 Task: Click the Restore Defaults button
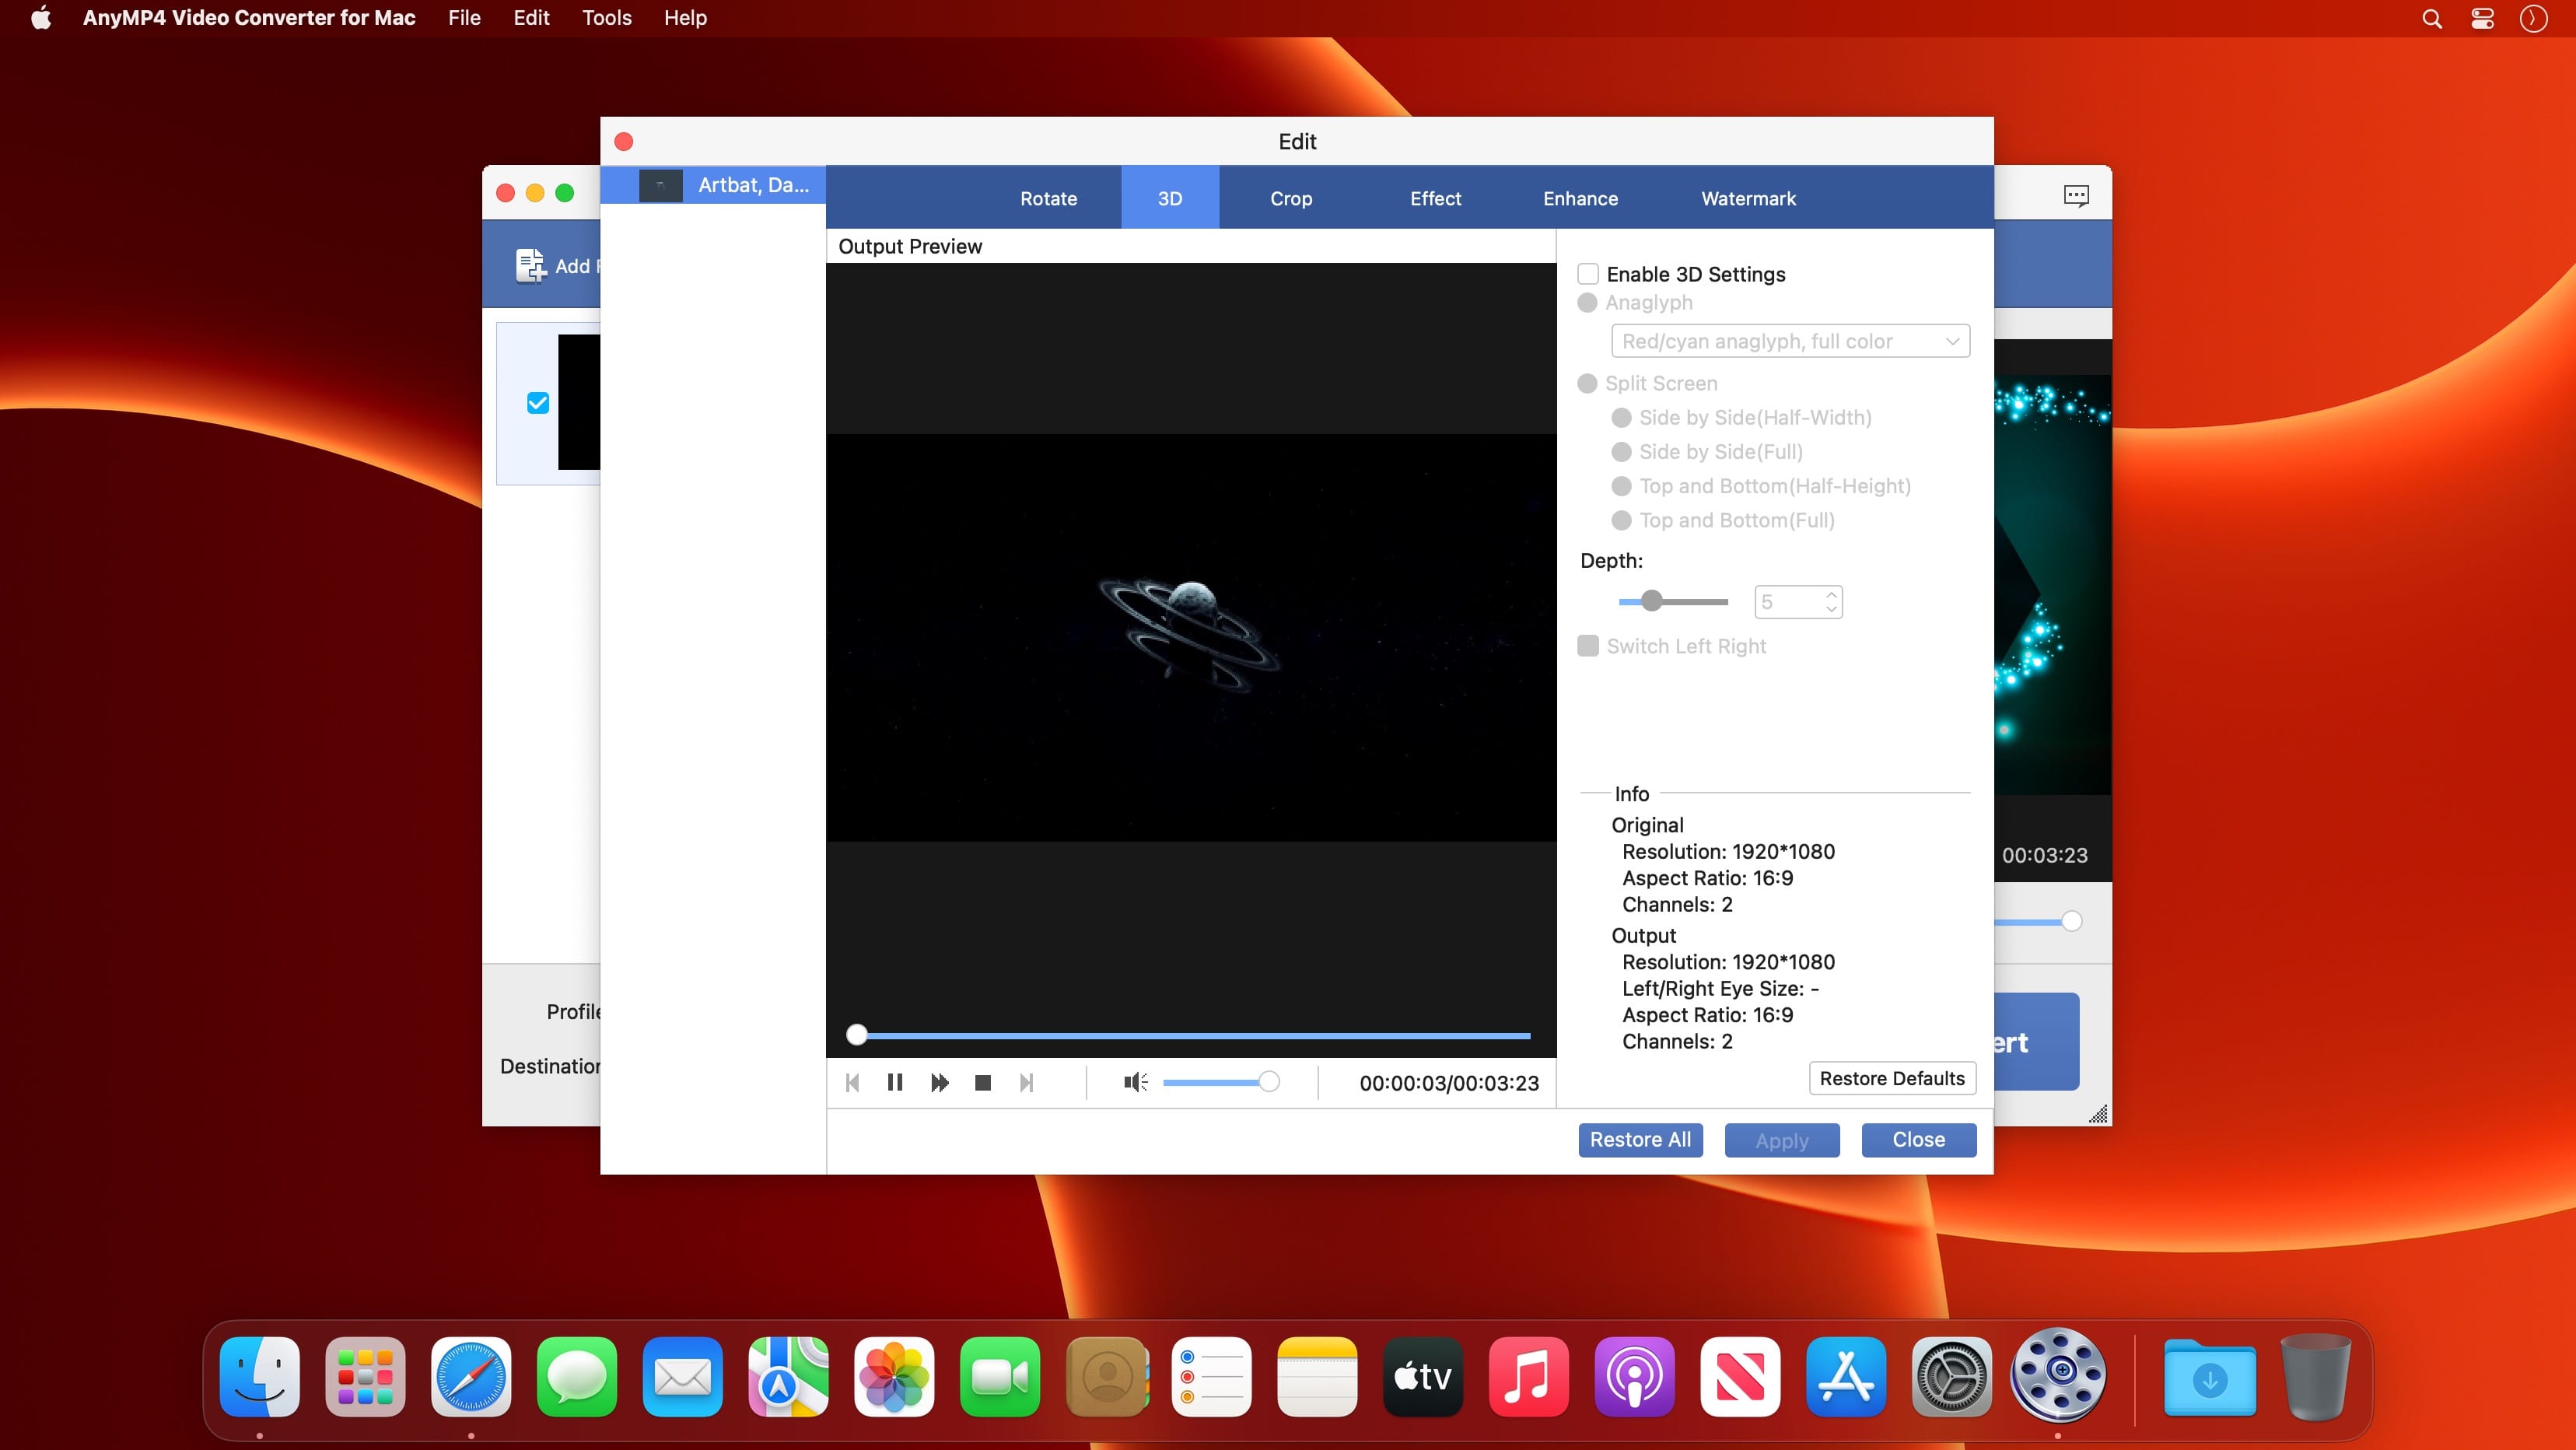pos(1892,1078)
